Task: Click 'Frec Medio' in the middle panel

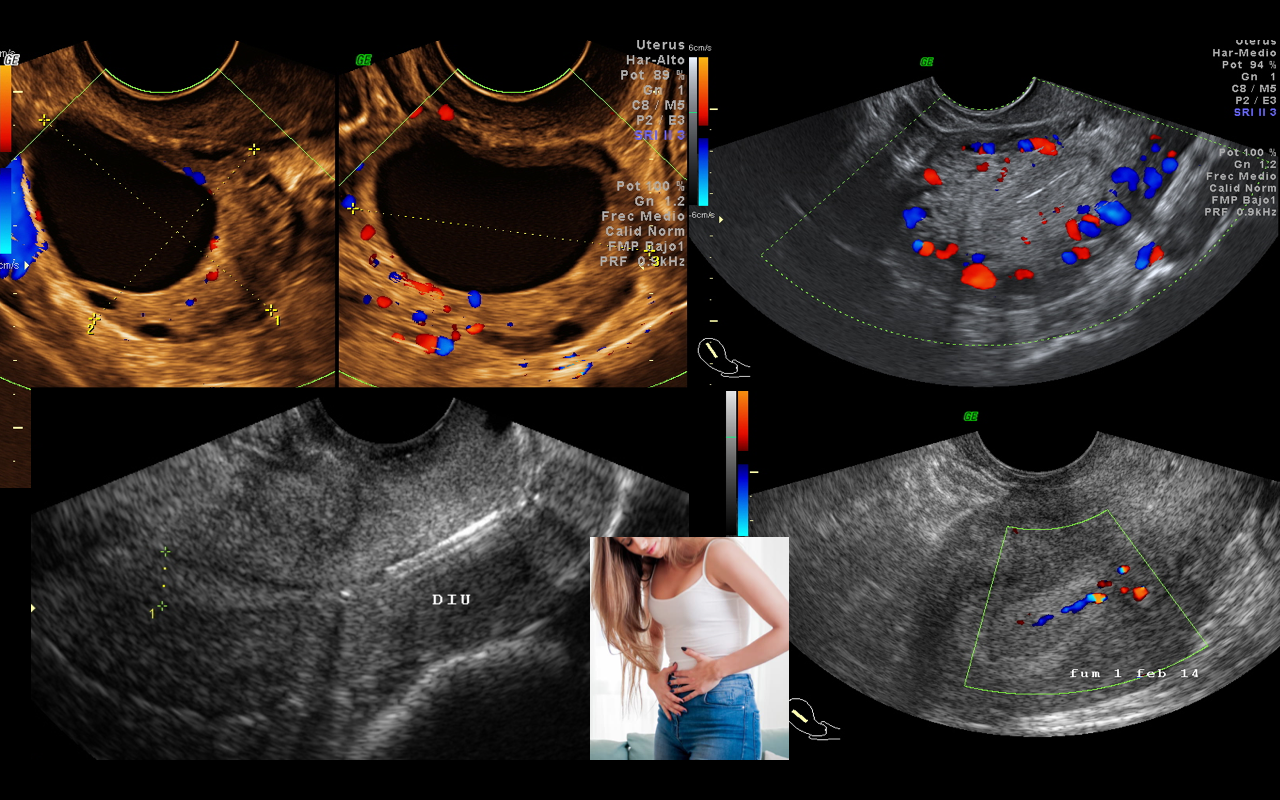Action: [x=643, y=216]
